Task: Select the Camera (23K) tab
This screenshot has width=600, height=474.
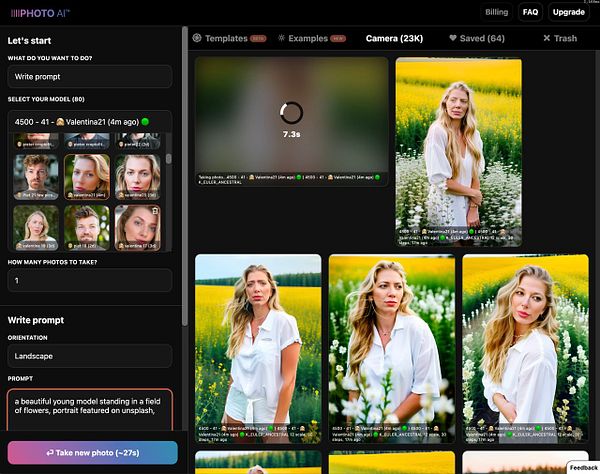Action: [x=394, y=38]
